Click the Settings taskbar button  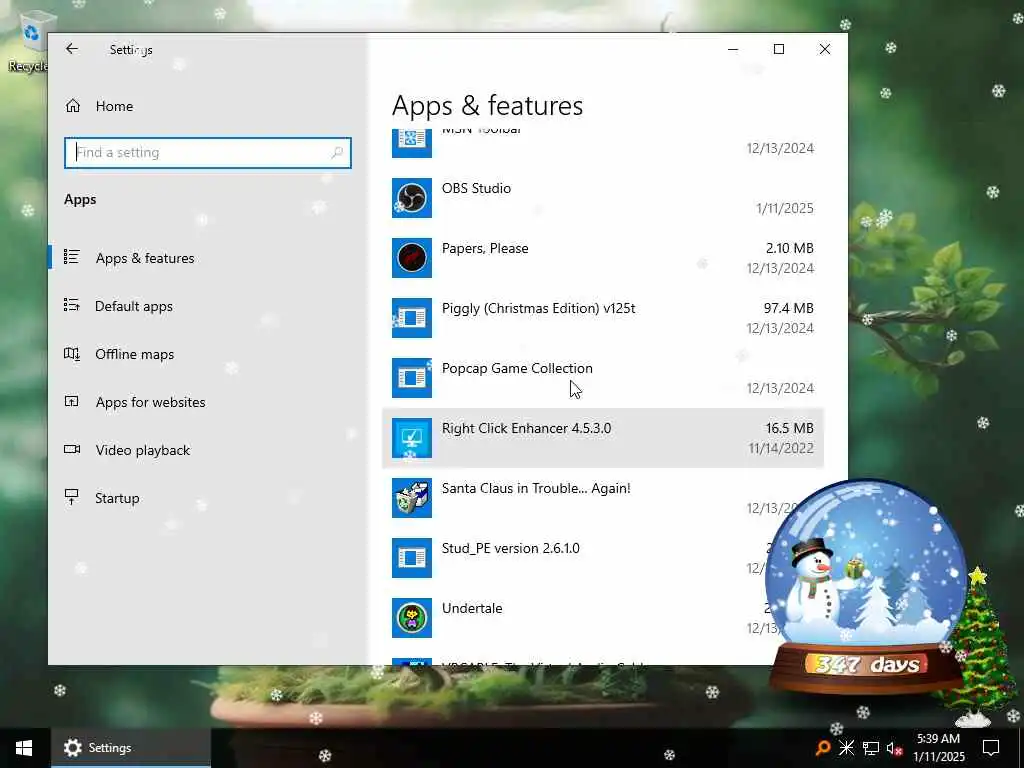click(x=131, y=748)
